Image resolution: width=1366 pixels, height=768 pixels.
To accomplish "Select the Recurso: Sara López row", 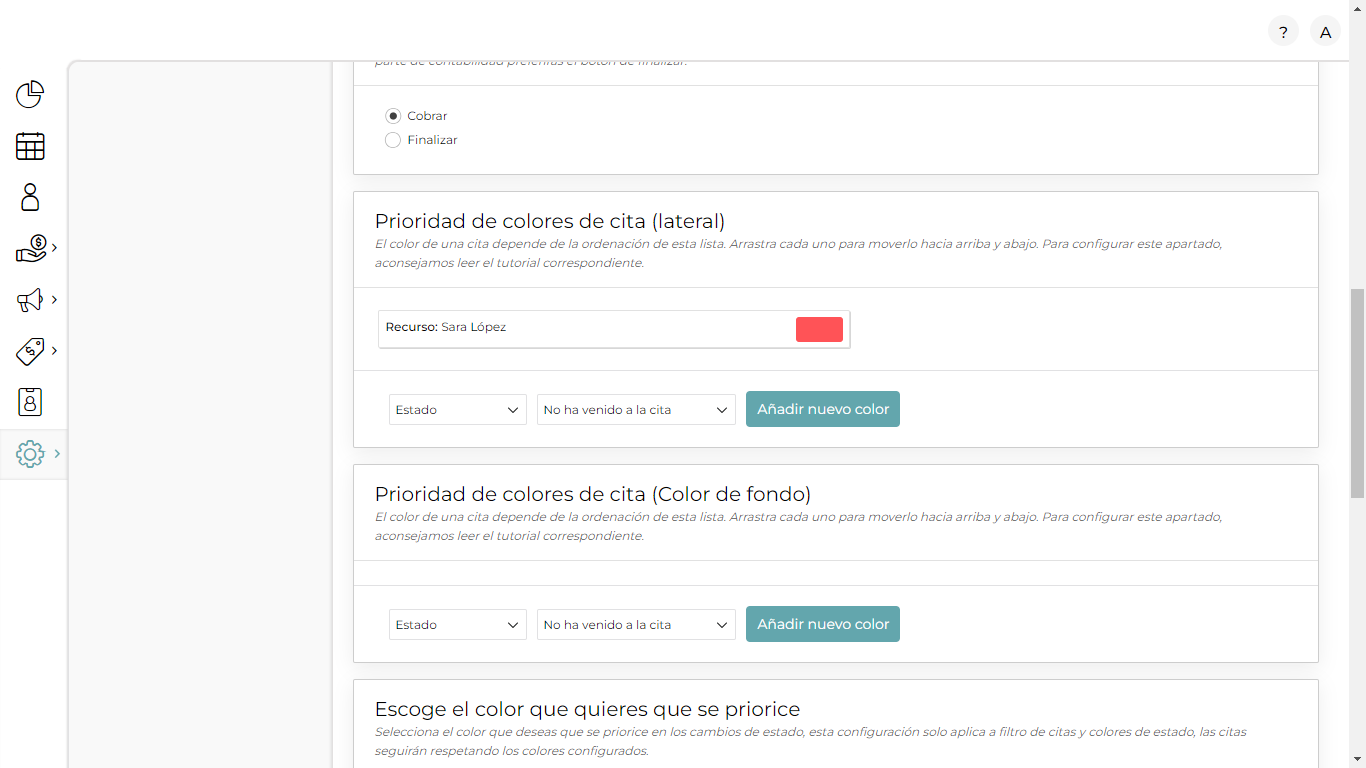I will tap(614, 329).
